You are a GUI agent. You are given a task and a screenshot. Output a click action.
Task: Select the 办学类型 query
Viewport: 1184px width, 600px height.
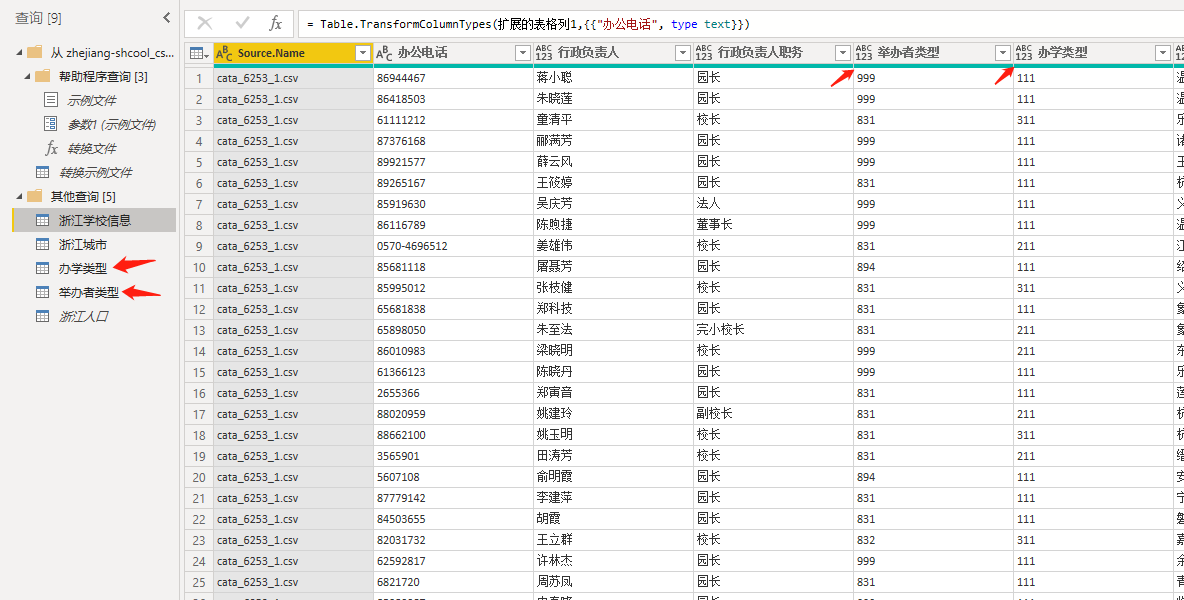click(x=82, y=268)
